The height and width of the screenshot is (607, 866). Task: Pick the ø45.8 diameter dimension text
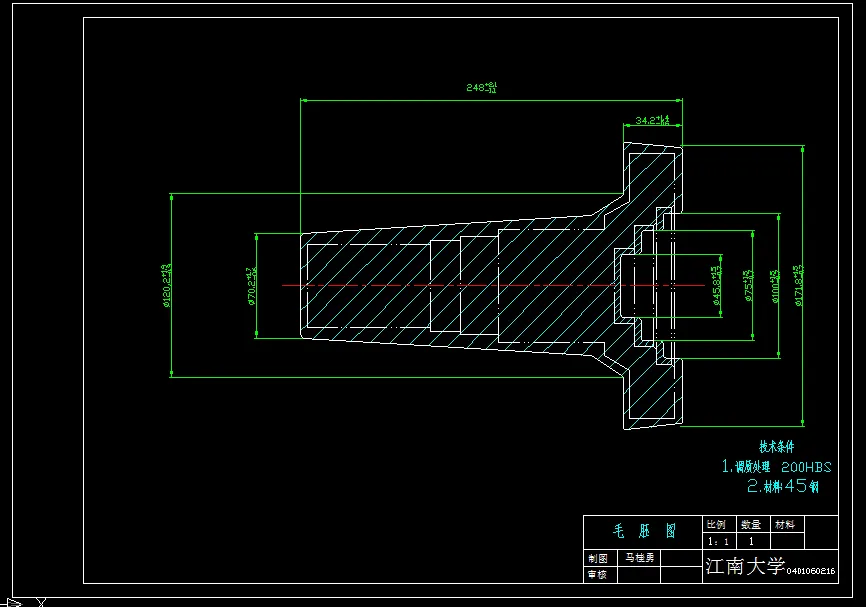(x=716, y=286)
